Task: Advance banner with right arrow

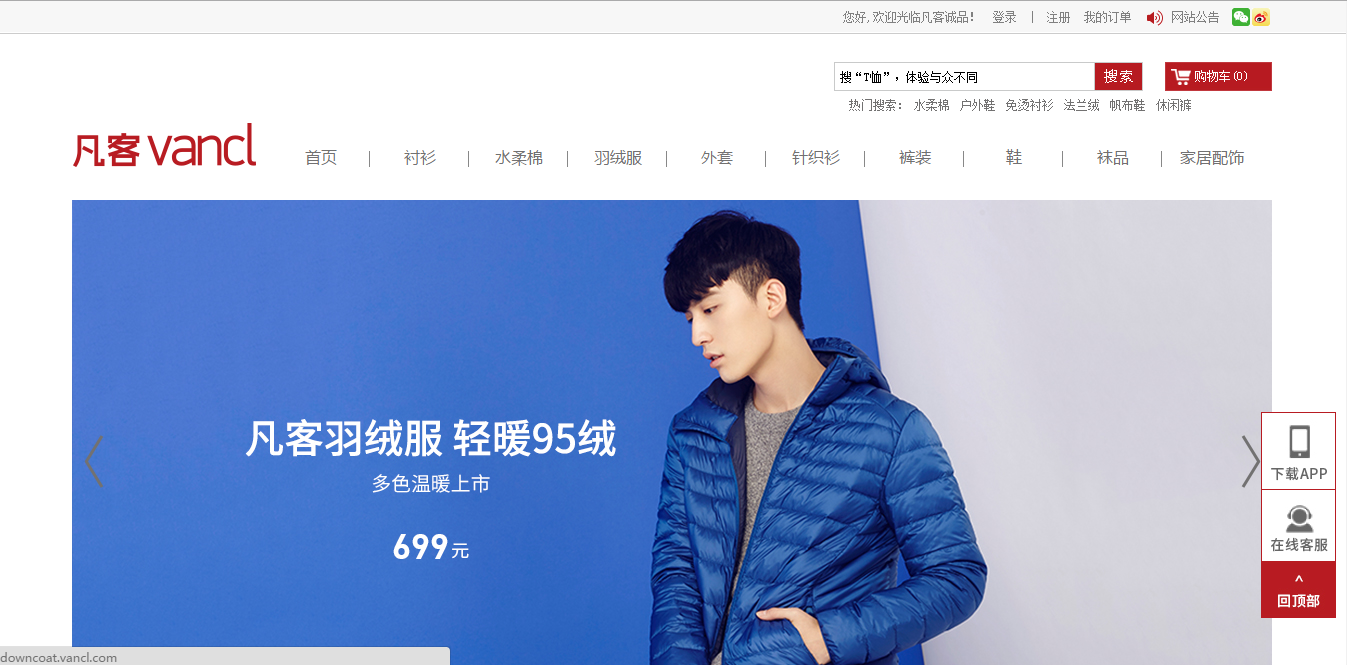Action: tap(1250, 461)
